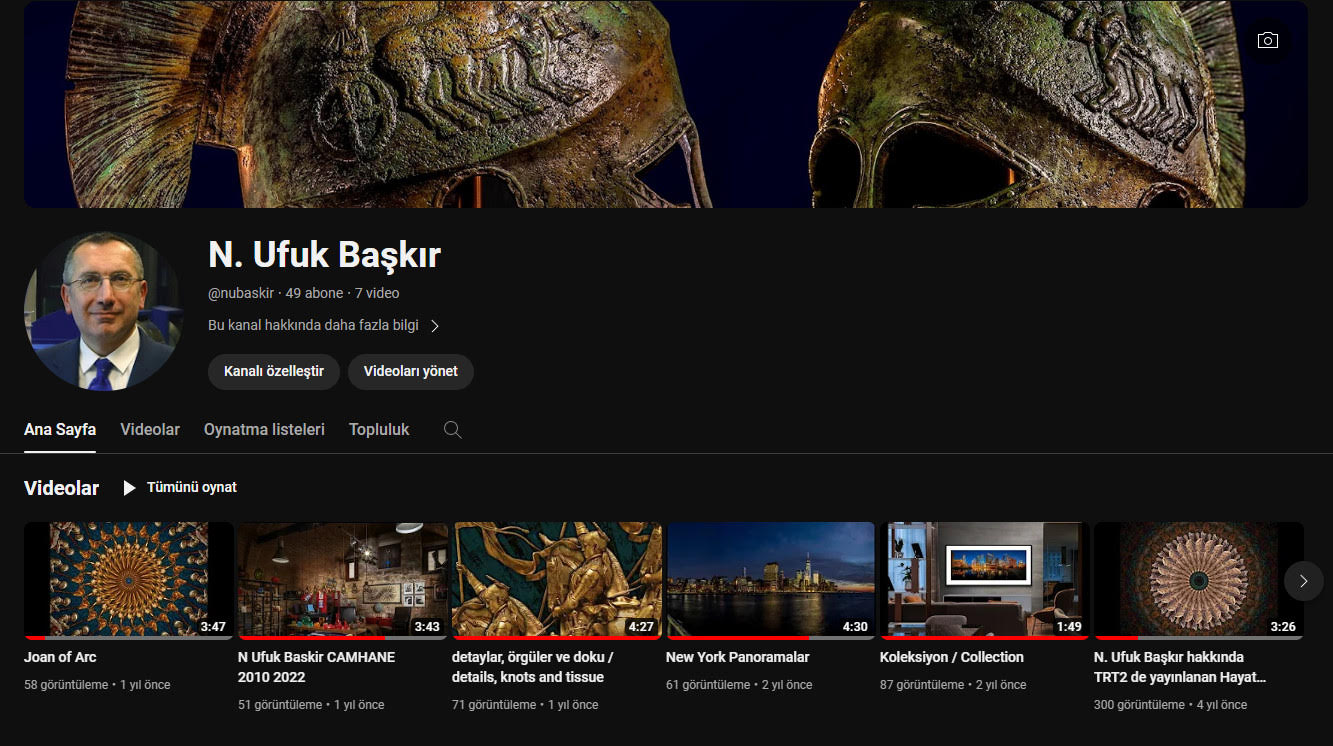Click the camera icon on the banner

tap(1268, 40)
